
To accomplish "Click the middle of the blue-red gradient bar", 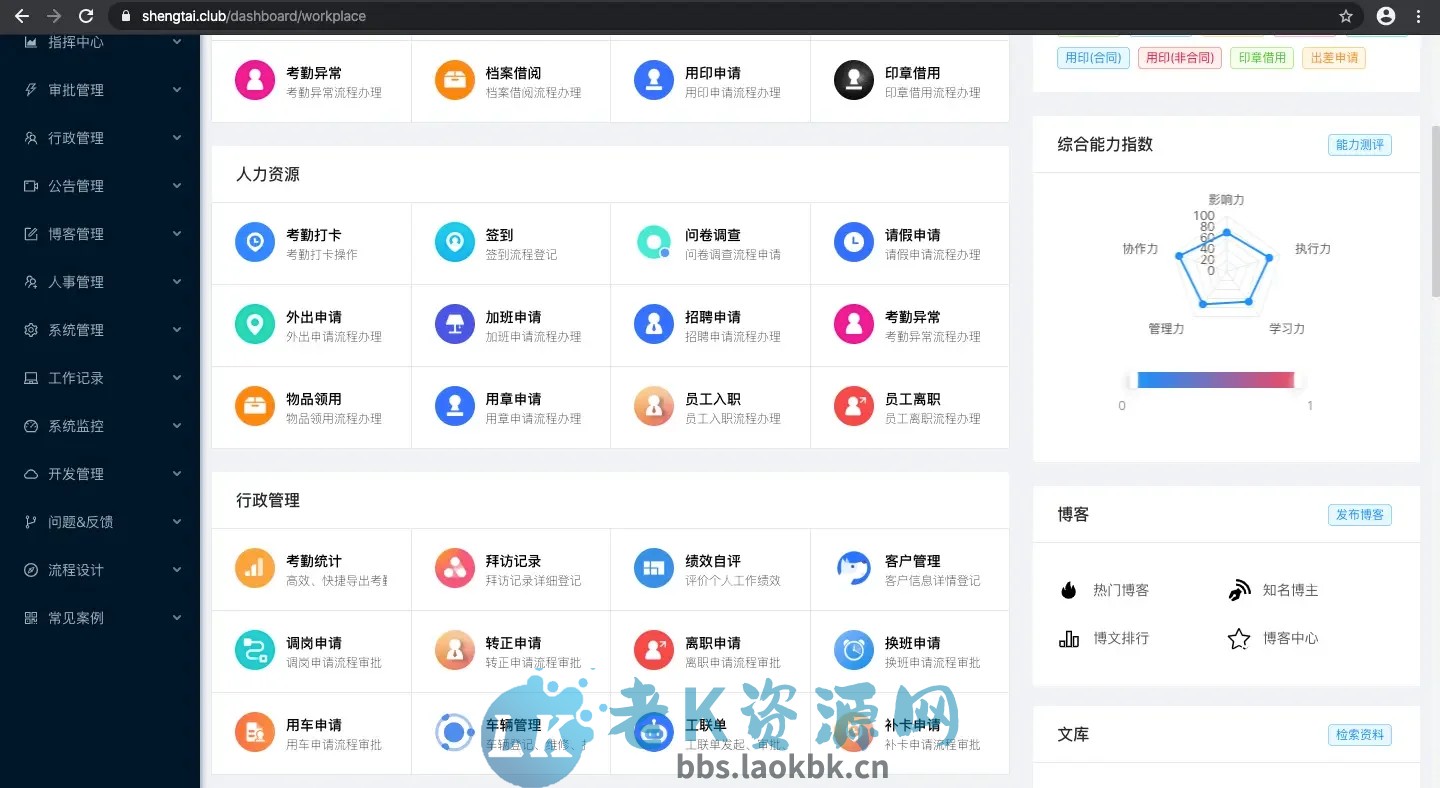I will pos(1216,380).
